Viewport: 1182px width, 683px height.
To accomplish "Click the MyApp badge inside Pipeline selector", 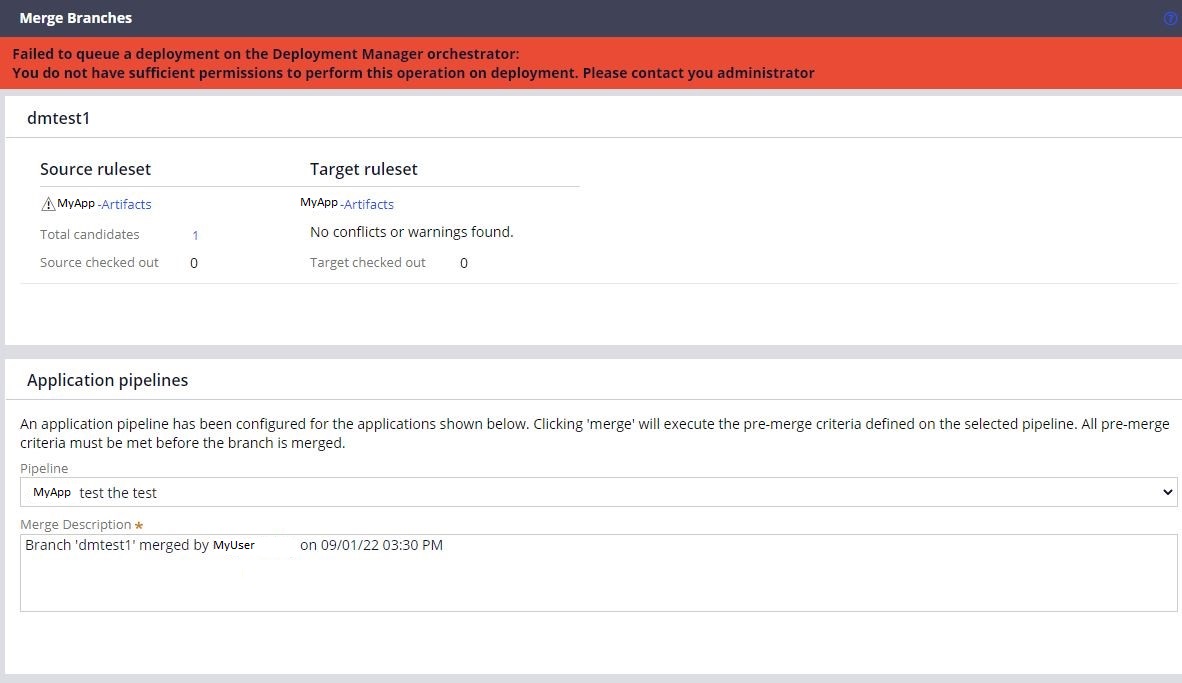I will click(x=52, y=492).
